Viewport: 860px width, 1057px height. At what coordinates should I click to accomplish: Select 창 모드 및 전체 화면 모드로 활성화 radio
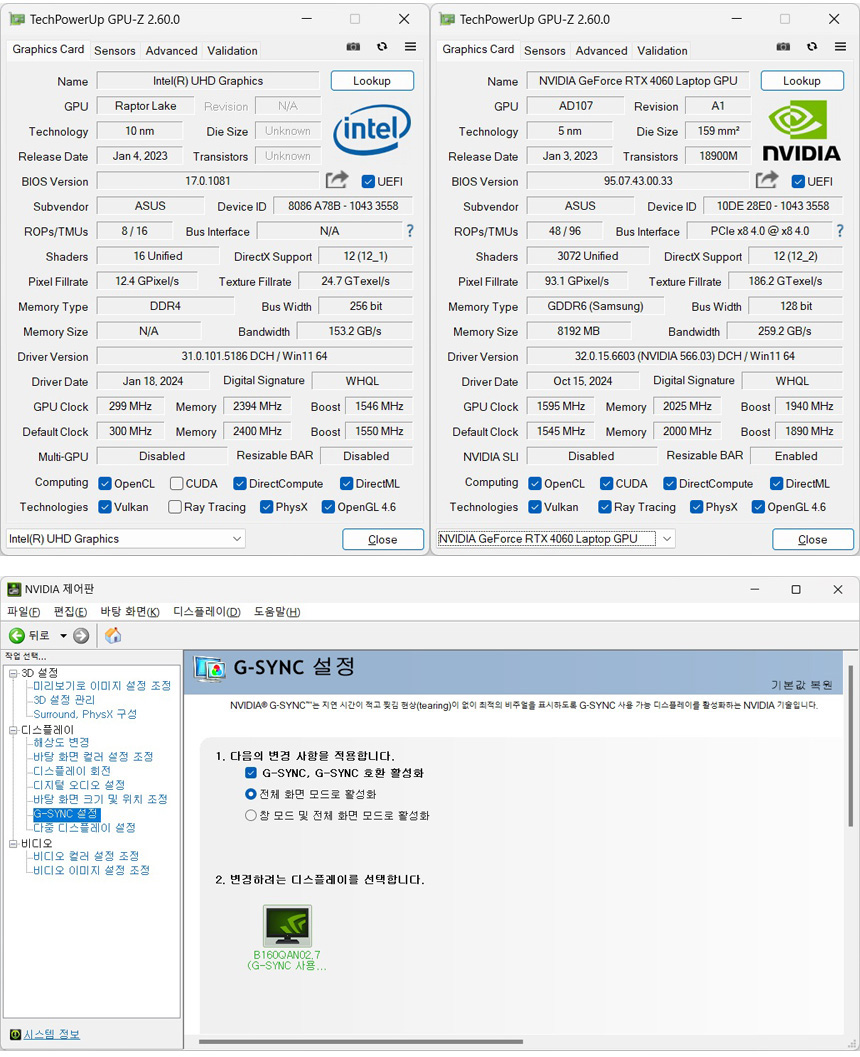coord(251,816)
